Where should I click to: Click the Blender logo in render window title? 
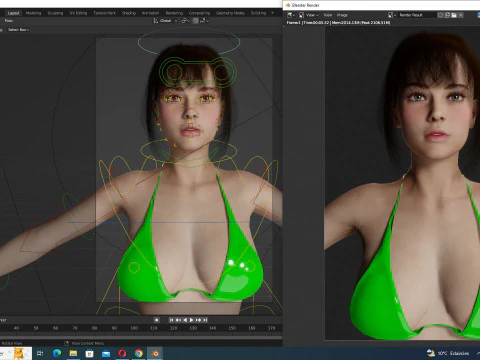(x=288, y=5)
